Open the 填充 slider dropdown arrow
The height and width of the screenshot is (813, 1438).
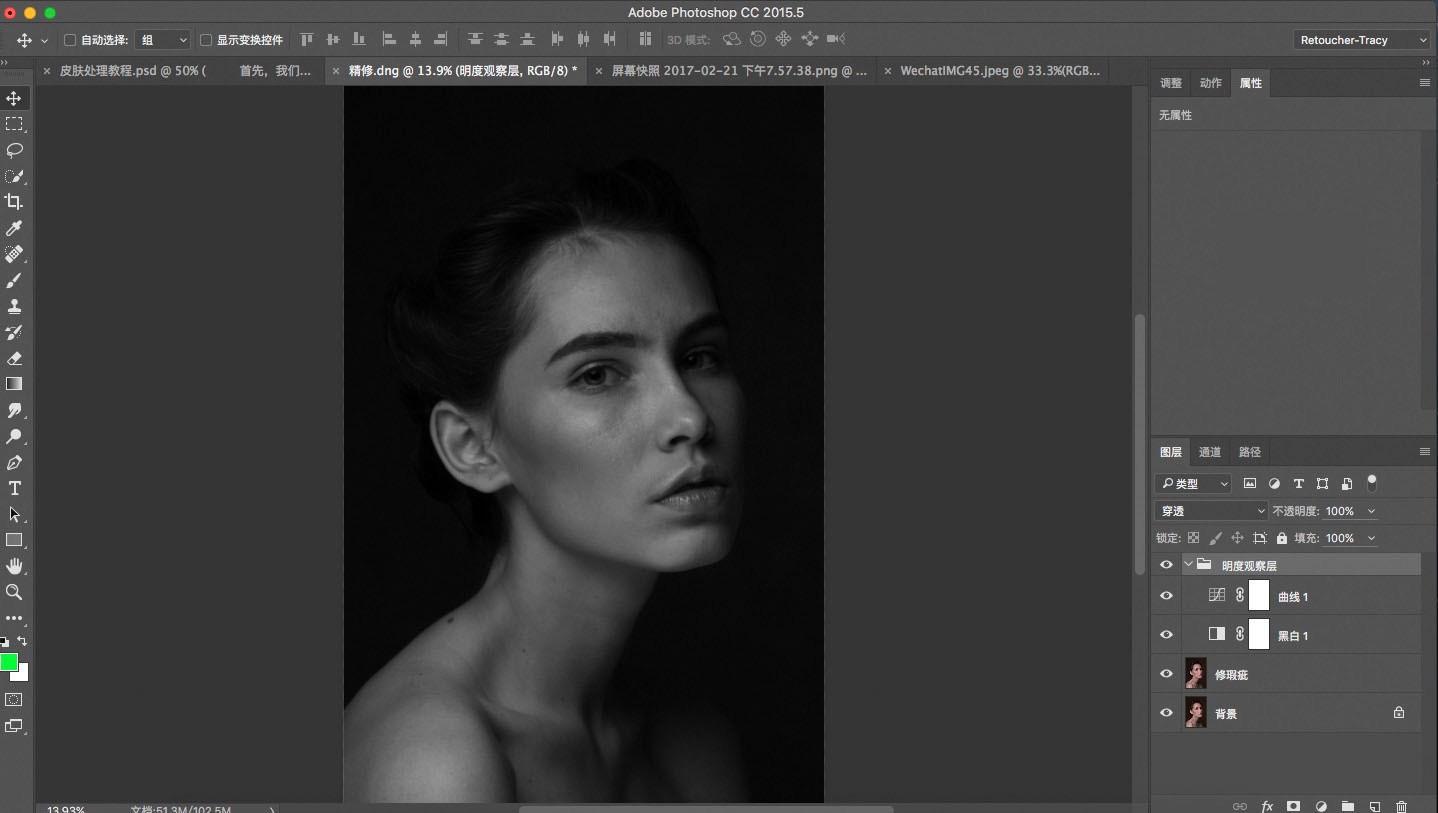(x=1371, y=538)
